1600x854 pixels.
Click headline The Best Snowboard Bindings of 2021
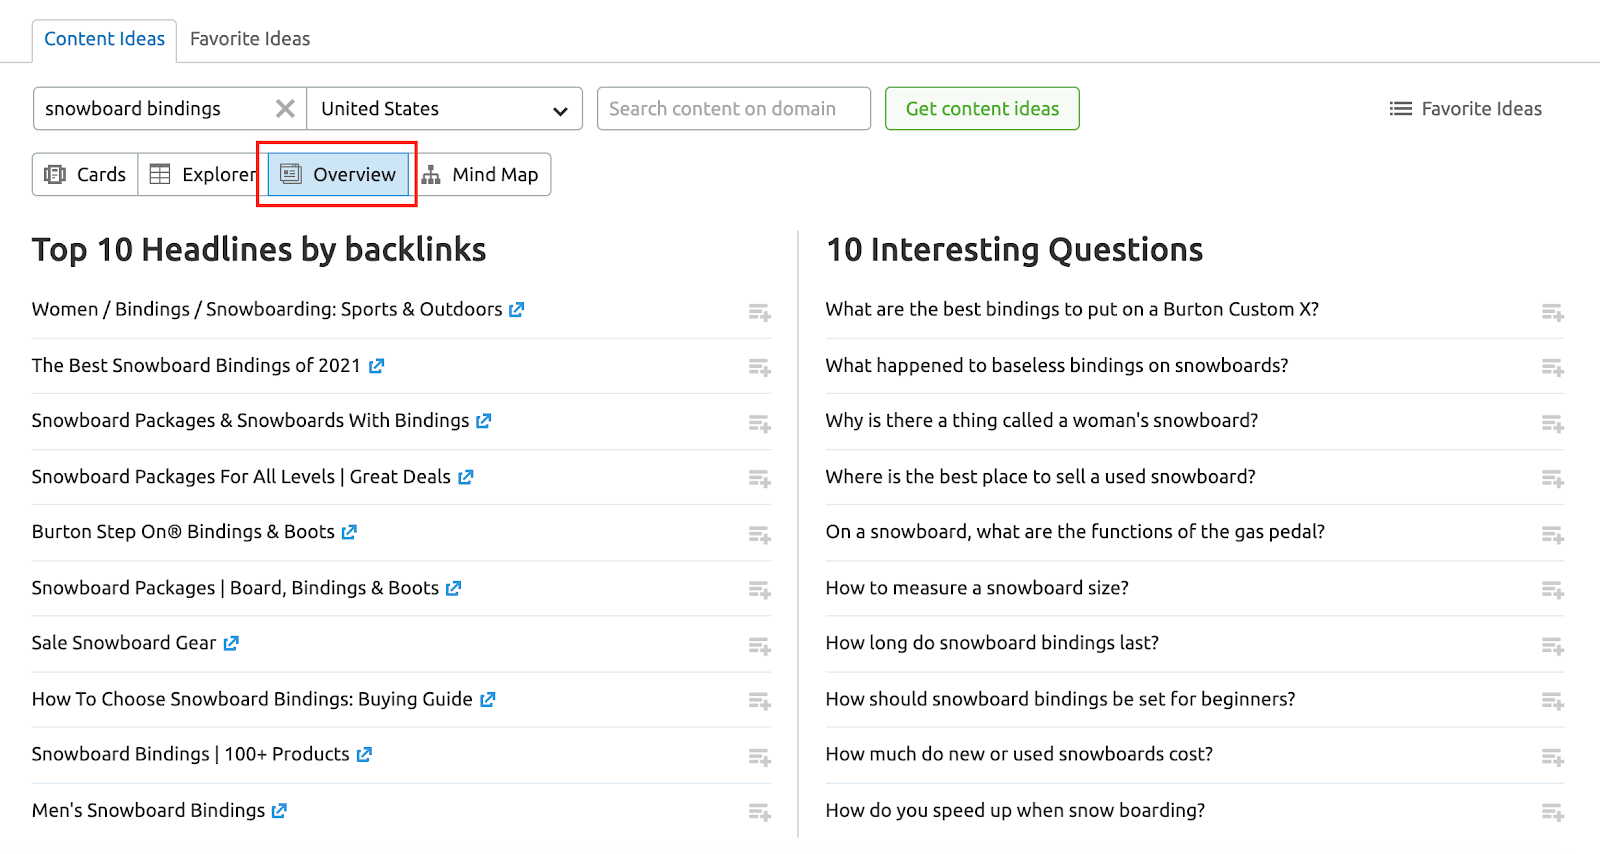(x=196, y=366)
